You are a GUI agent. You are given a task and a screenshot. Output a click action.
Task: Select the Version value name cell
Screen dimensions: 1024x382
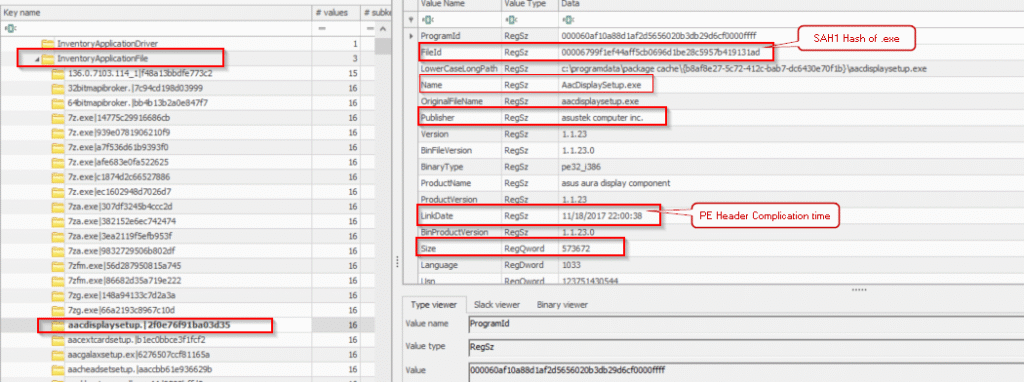[459, 134]
